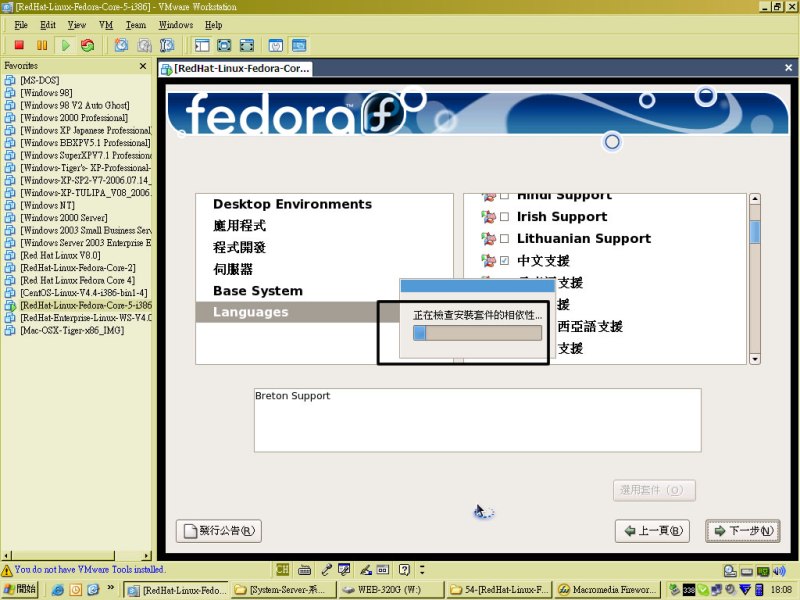Open the Help menu
The width and height of the screenshot is (800, 600).
point(214,25)
